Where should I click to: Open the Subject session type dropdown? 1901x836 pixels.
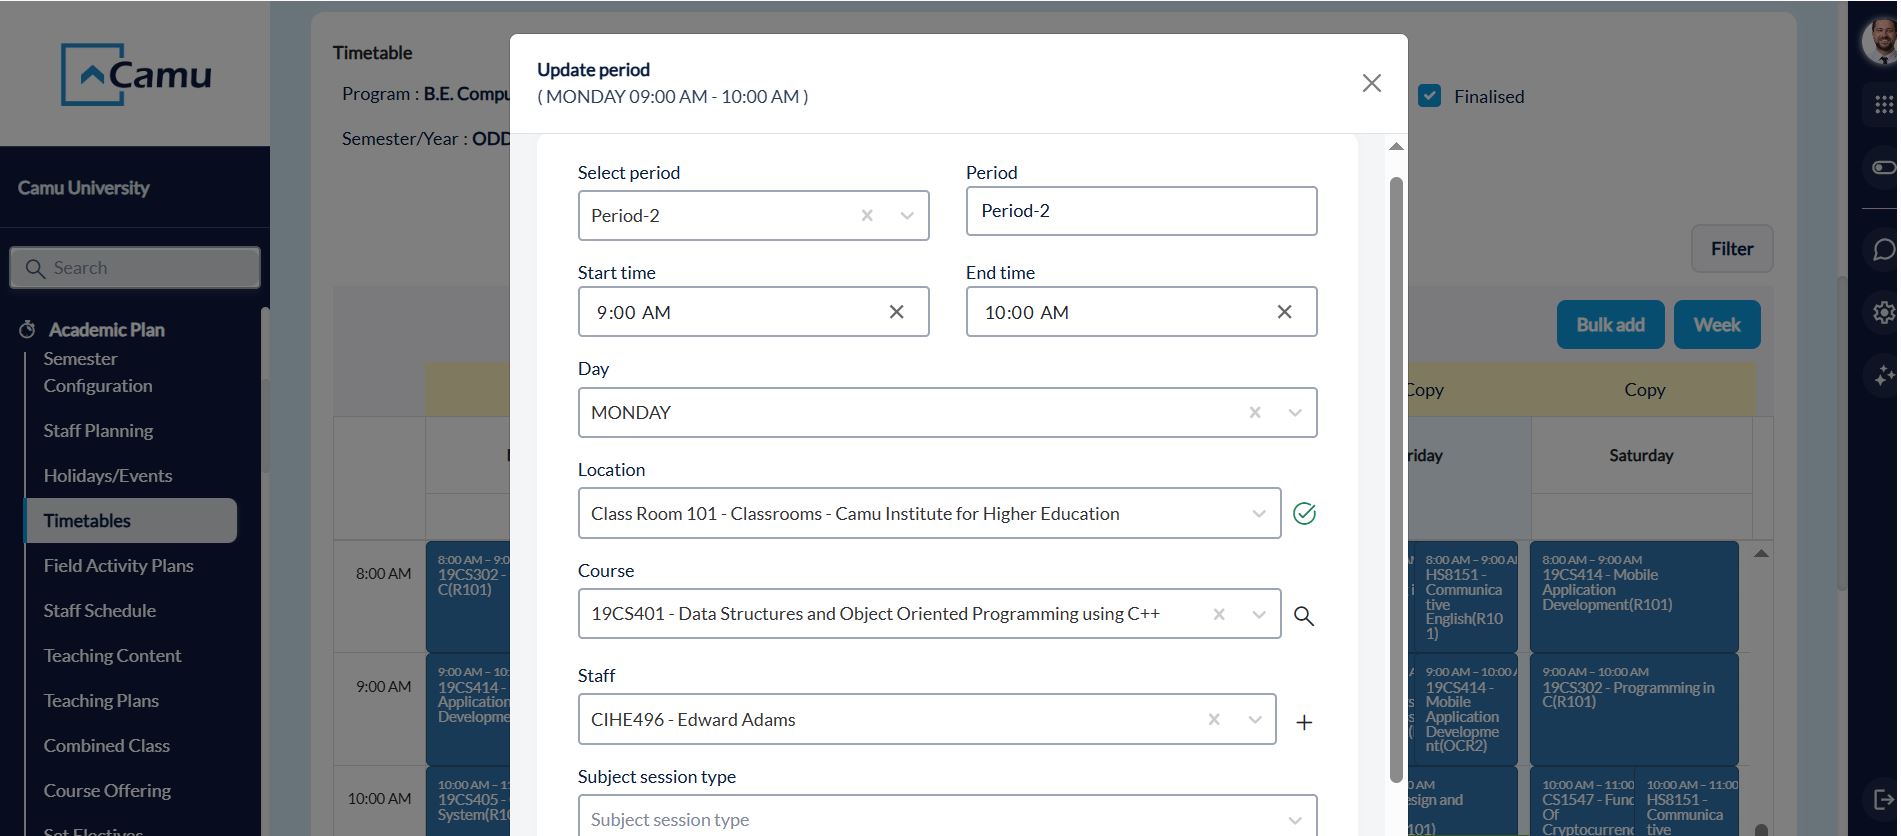click(1294, 819)
